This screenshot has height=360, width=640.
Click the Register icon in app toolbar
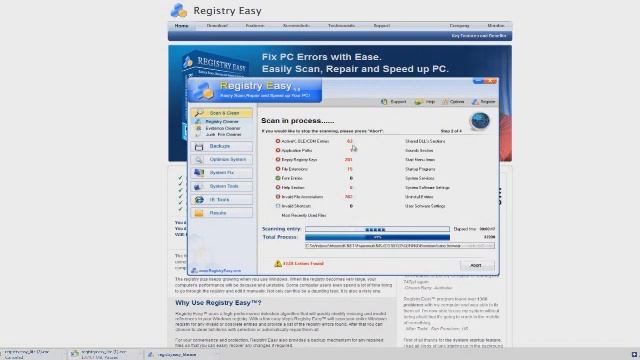click(x=476, y=102)
